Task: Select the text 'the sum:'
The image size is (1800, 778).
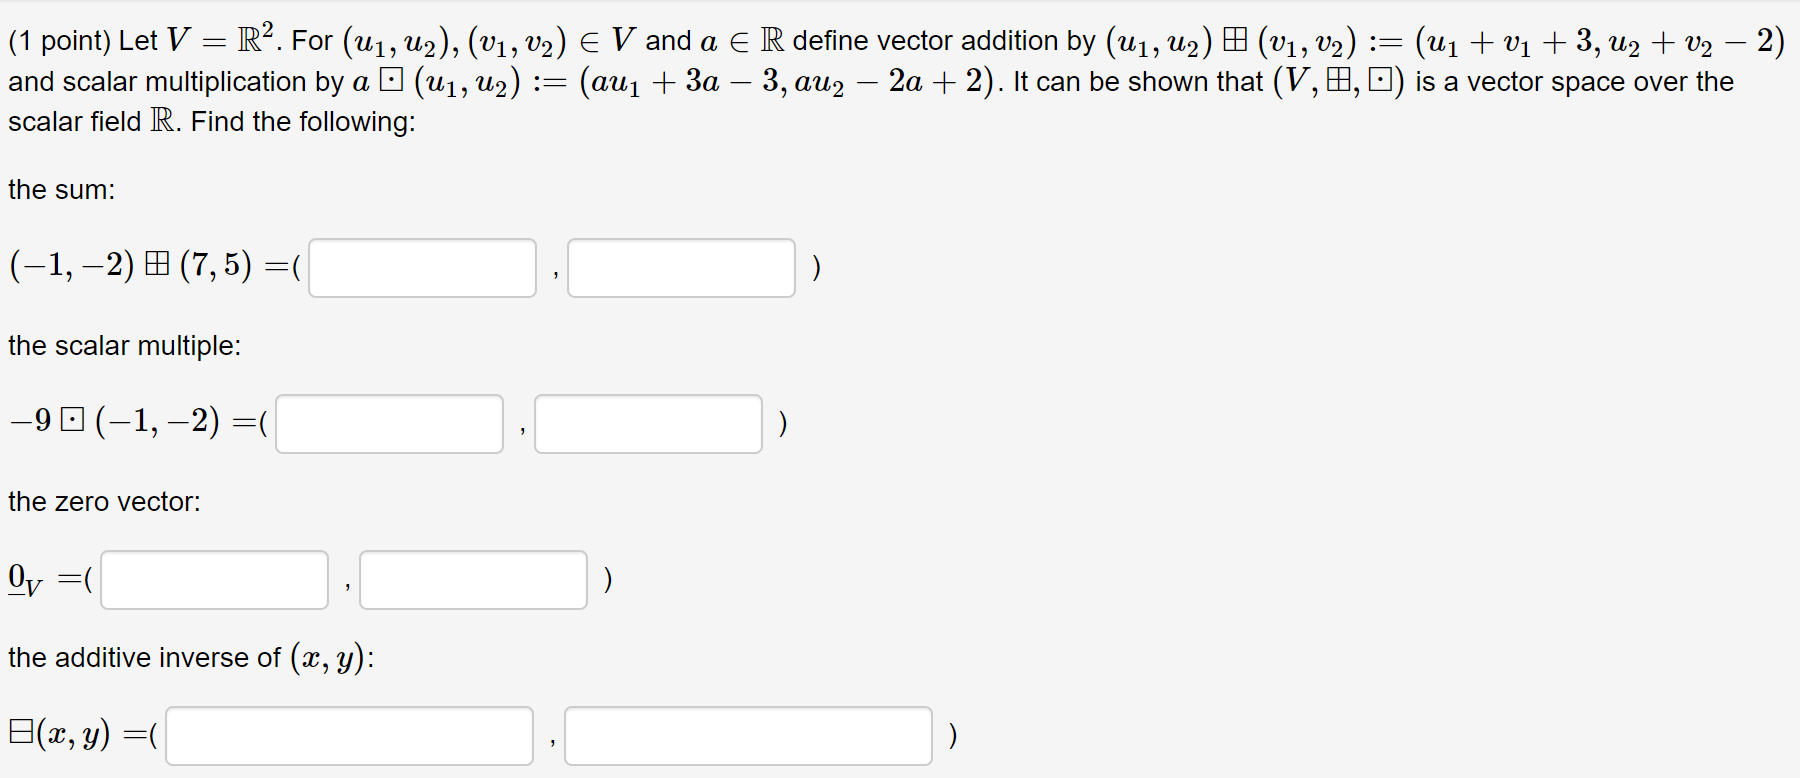Action: (x=61, y=189)
